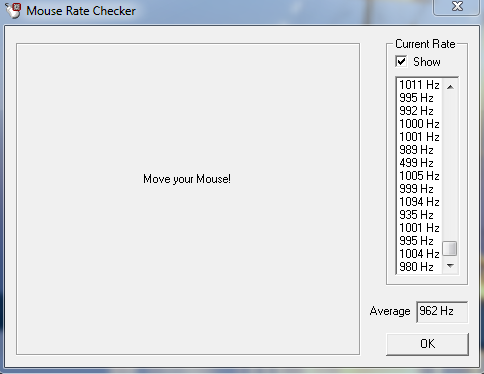Click the Average rate field showing 962 Hz
484x374 pixels.
click(x=442, y=311)
